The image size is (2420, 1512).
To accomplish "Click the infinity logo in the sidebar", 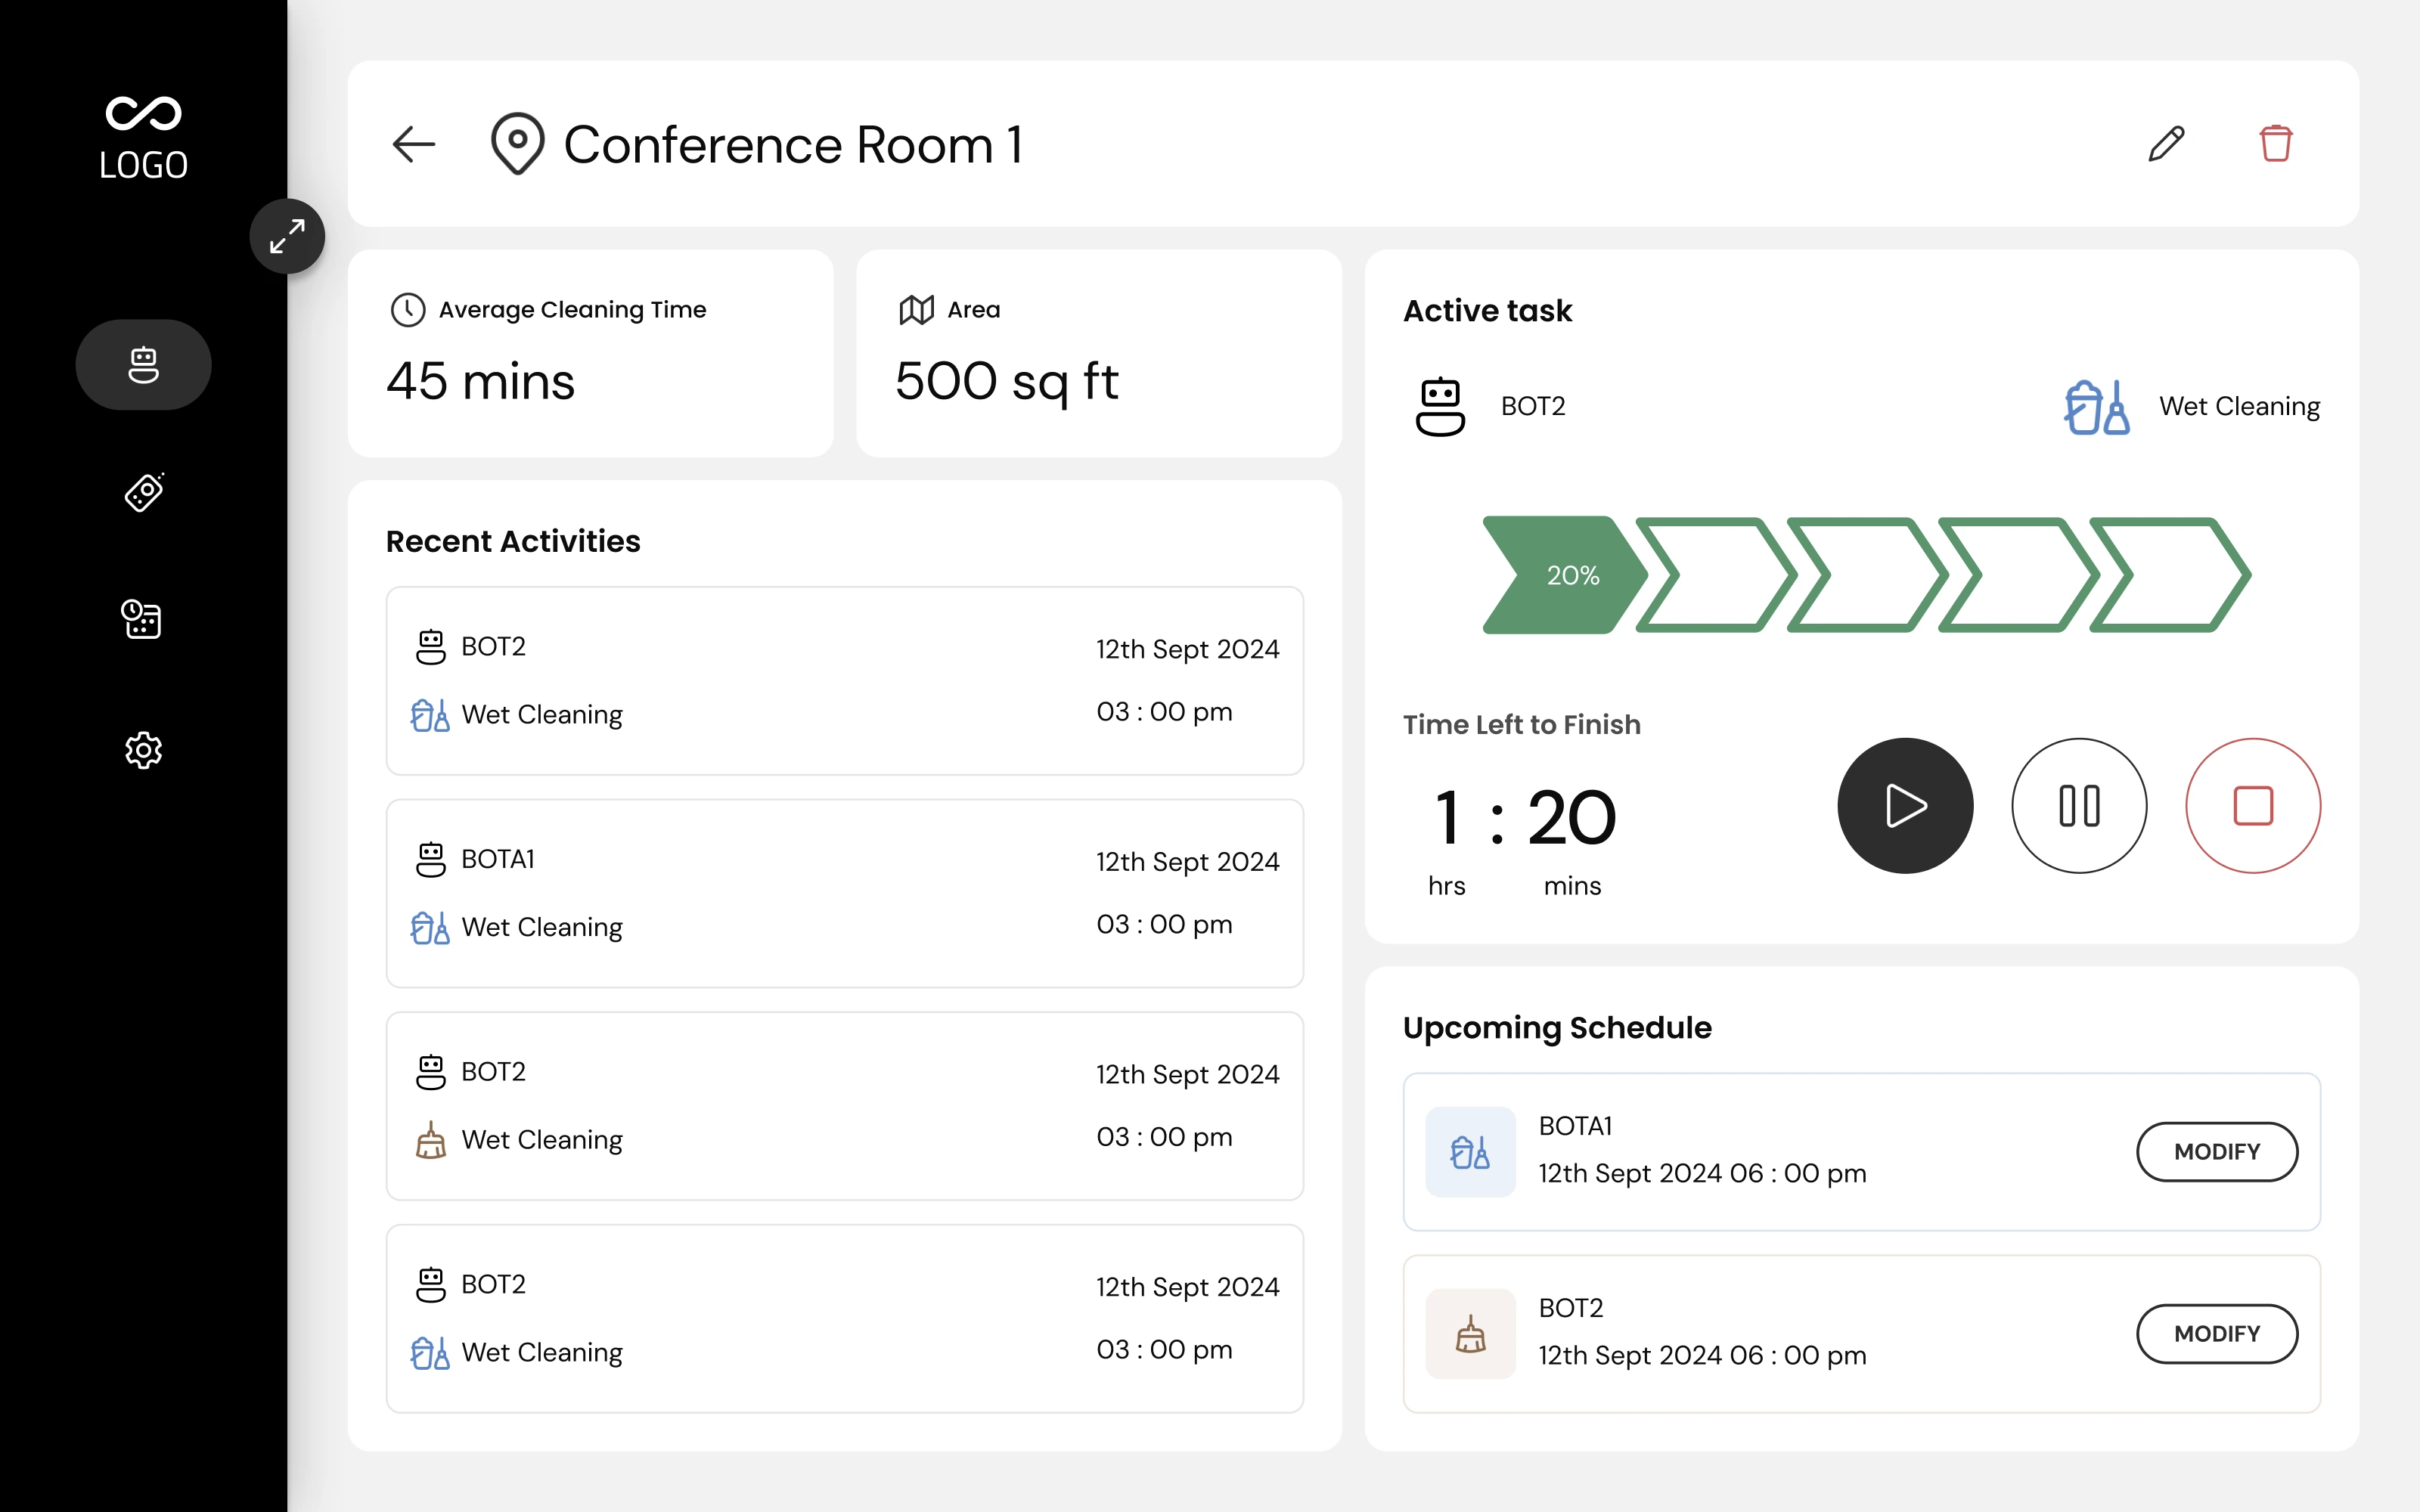I will pyautogui.click(x=144, y=113).
